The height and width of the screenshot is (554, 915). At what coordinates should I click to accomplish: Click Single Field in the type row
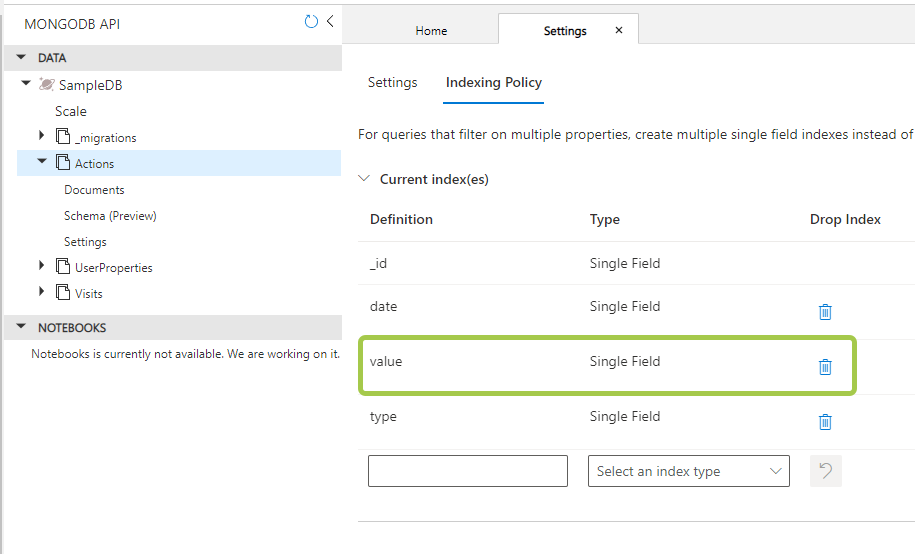pos(625,416)
